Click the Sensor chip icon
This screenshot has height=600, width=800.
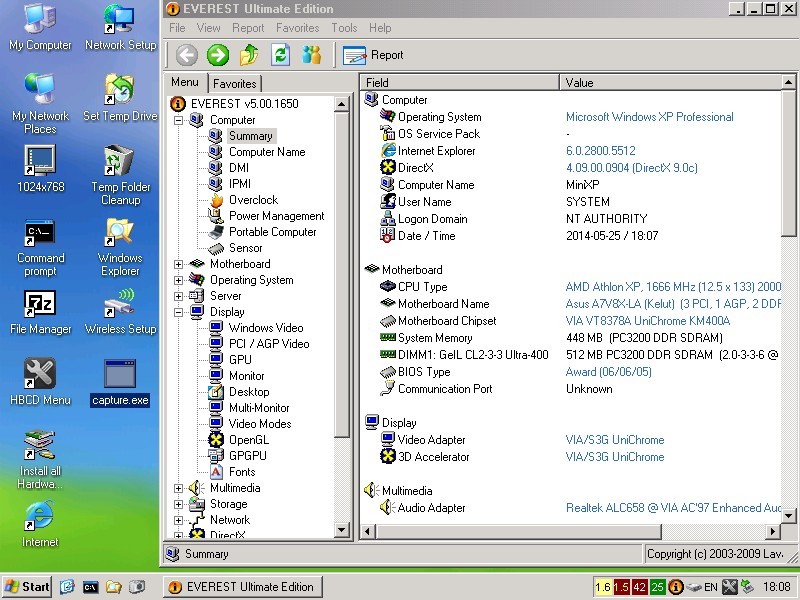(216, 248)
